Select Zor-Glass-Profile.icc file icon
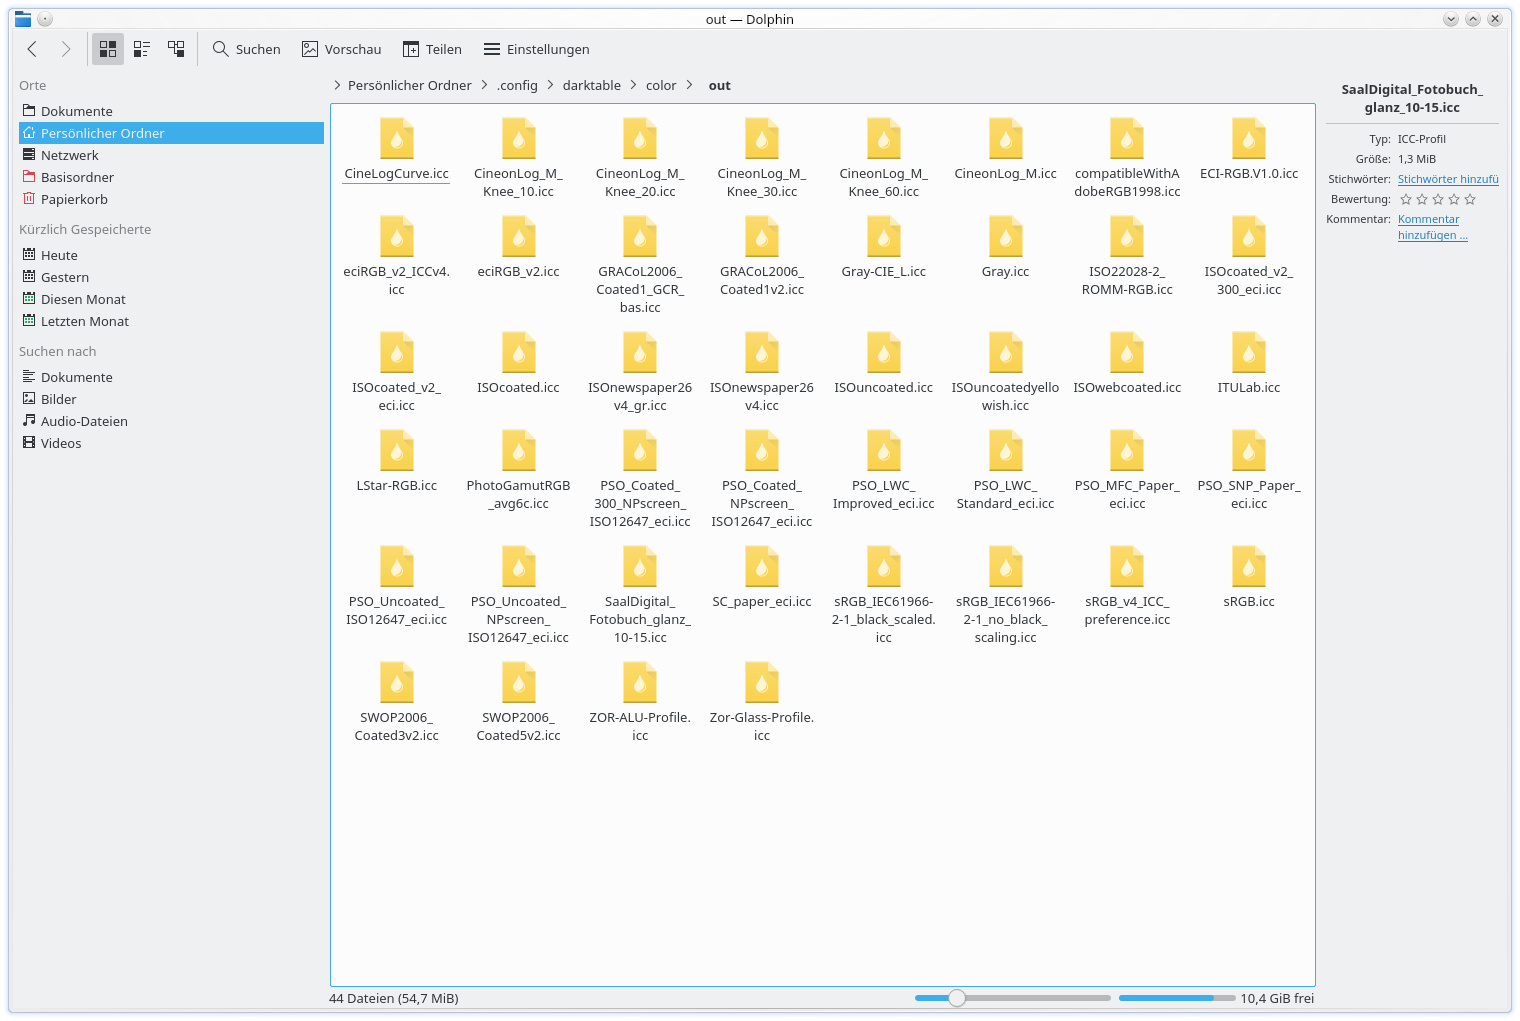The width and height of the screenshot is (1520, 1021). click(x=762, y=683)
